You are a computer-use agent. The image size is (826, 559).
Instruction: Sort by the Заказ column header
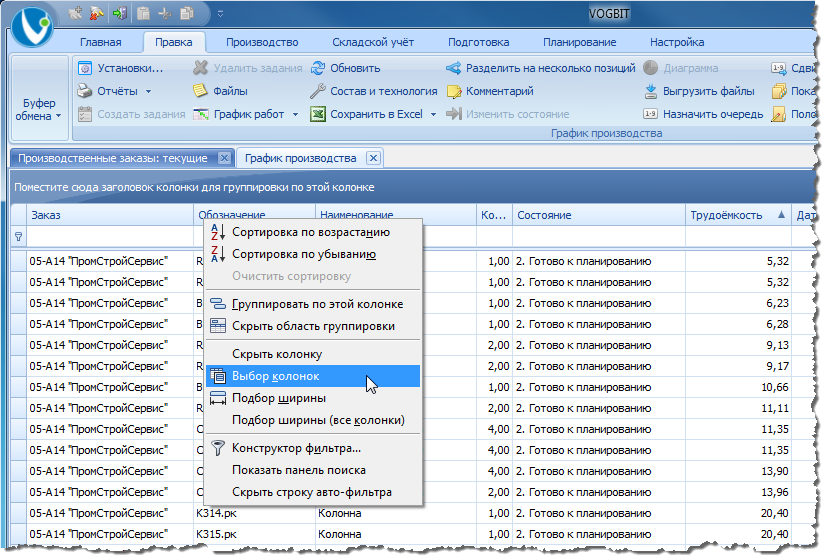[110, 215]
